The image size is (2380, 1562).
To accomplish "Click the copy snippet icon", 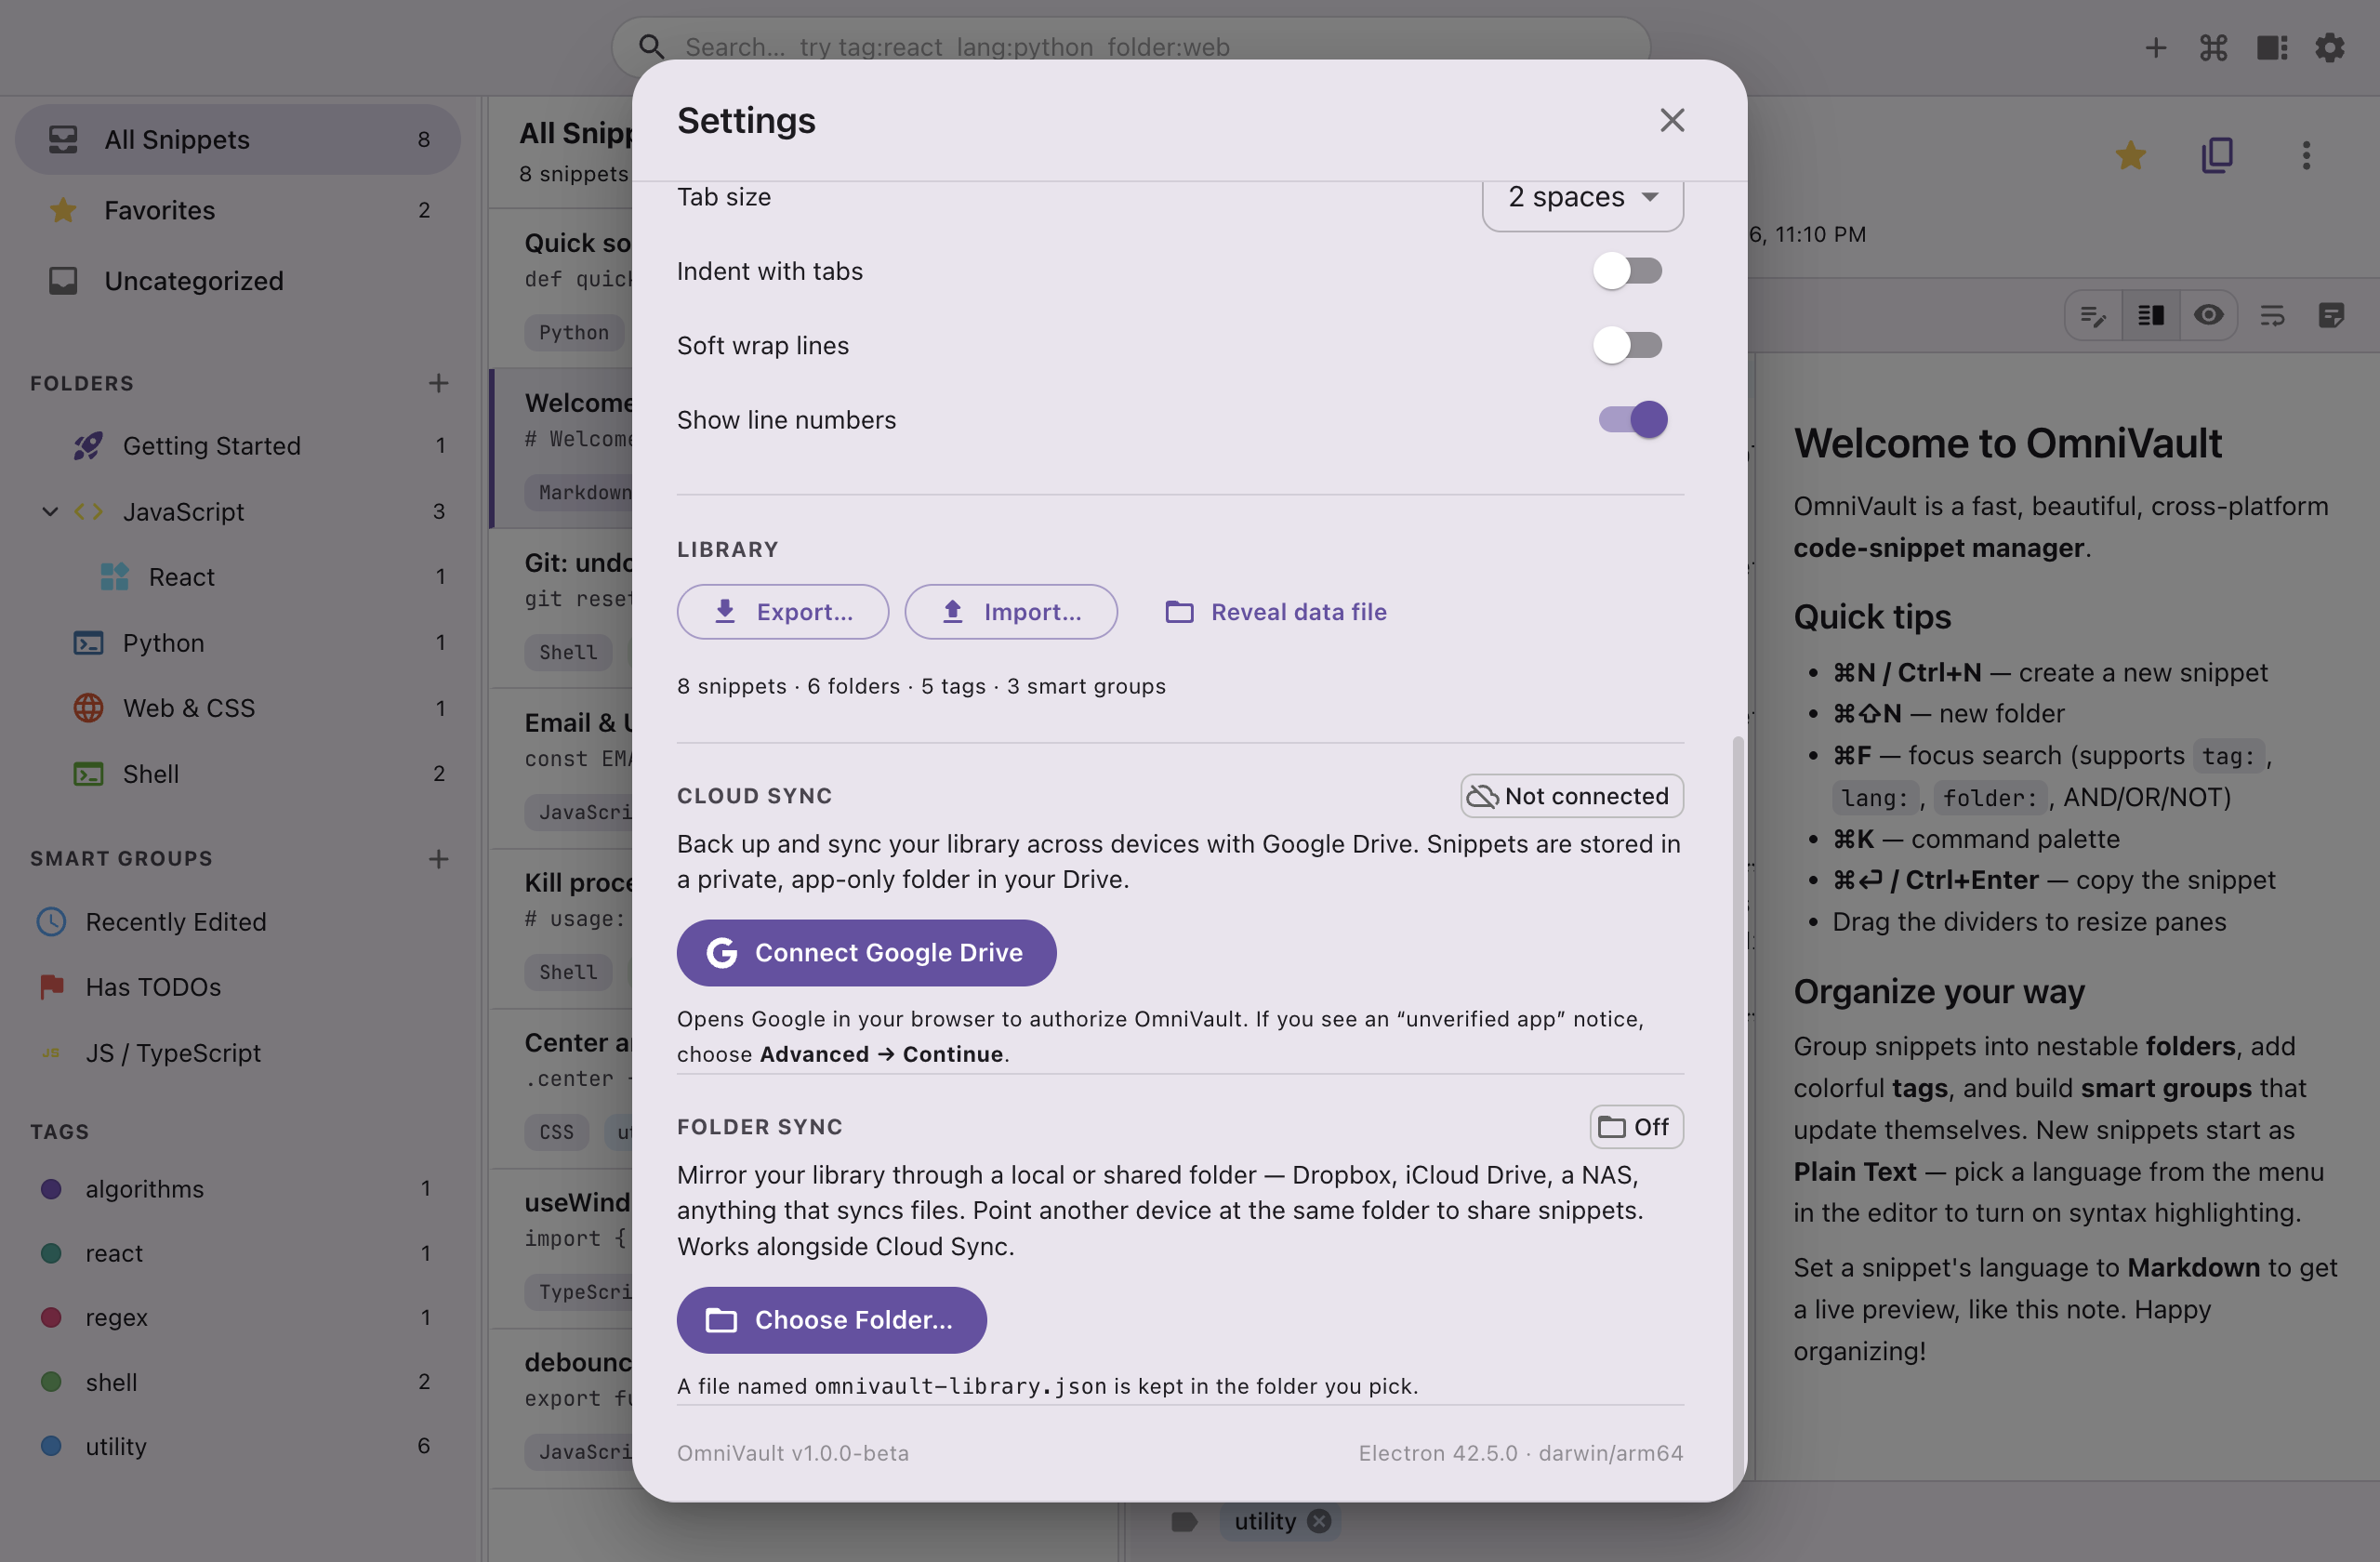I will pos(2217,155).
